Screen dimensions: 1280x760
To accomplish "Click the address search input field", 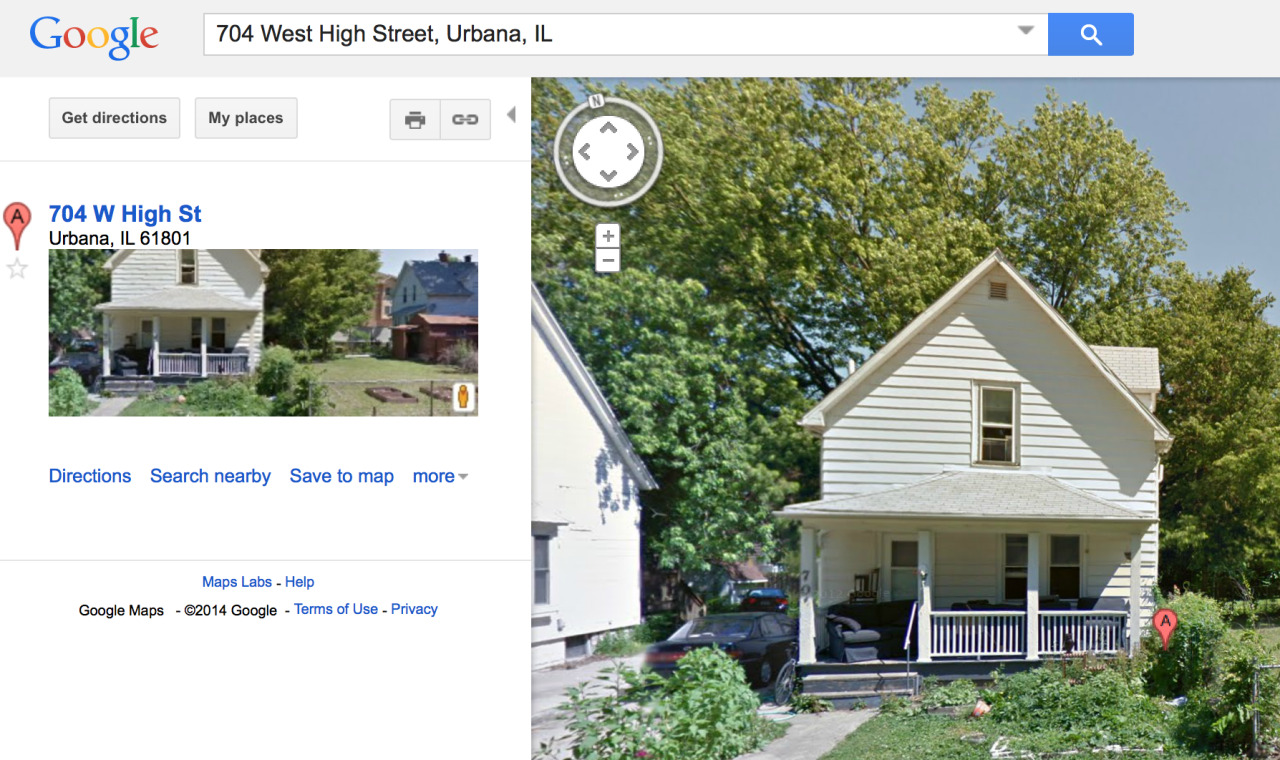I will point(610,34).
